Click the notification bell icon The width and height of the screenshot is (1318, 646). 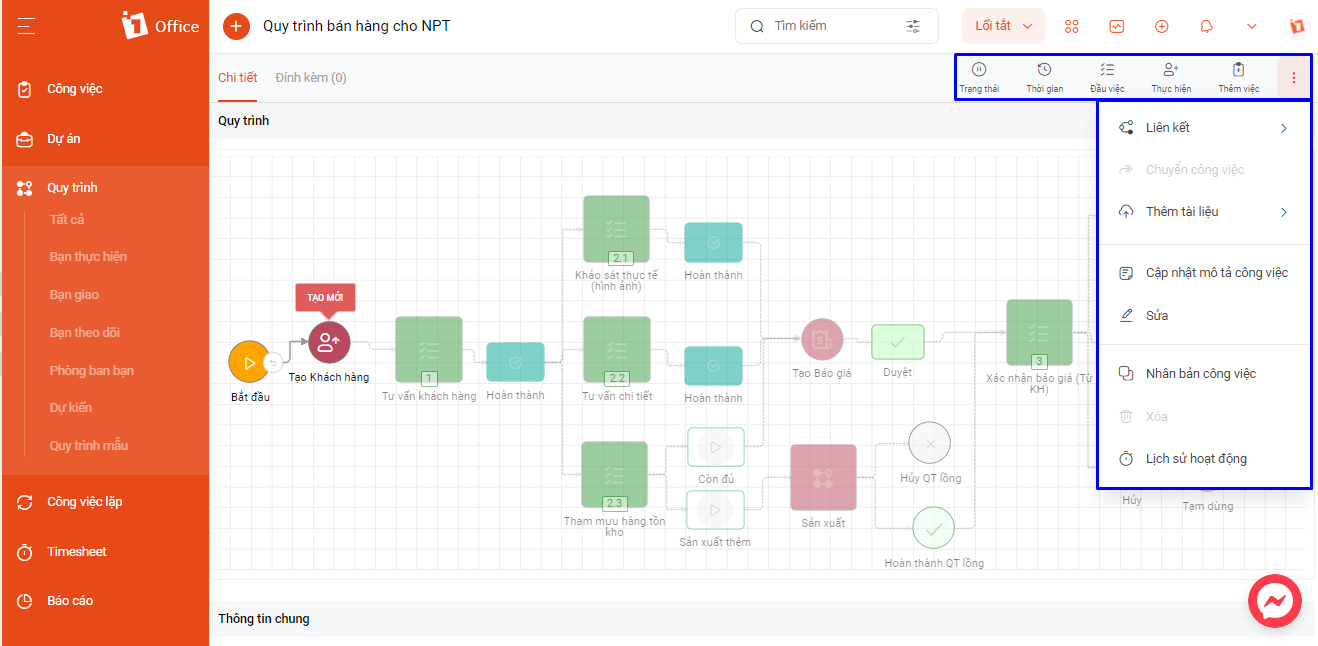[1207, 26]
